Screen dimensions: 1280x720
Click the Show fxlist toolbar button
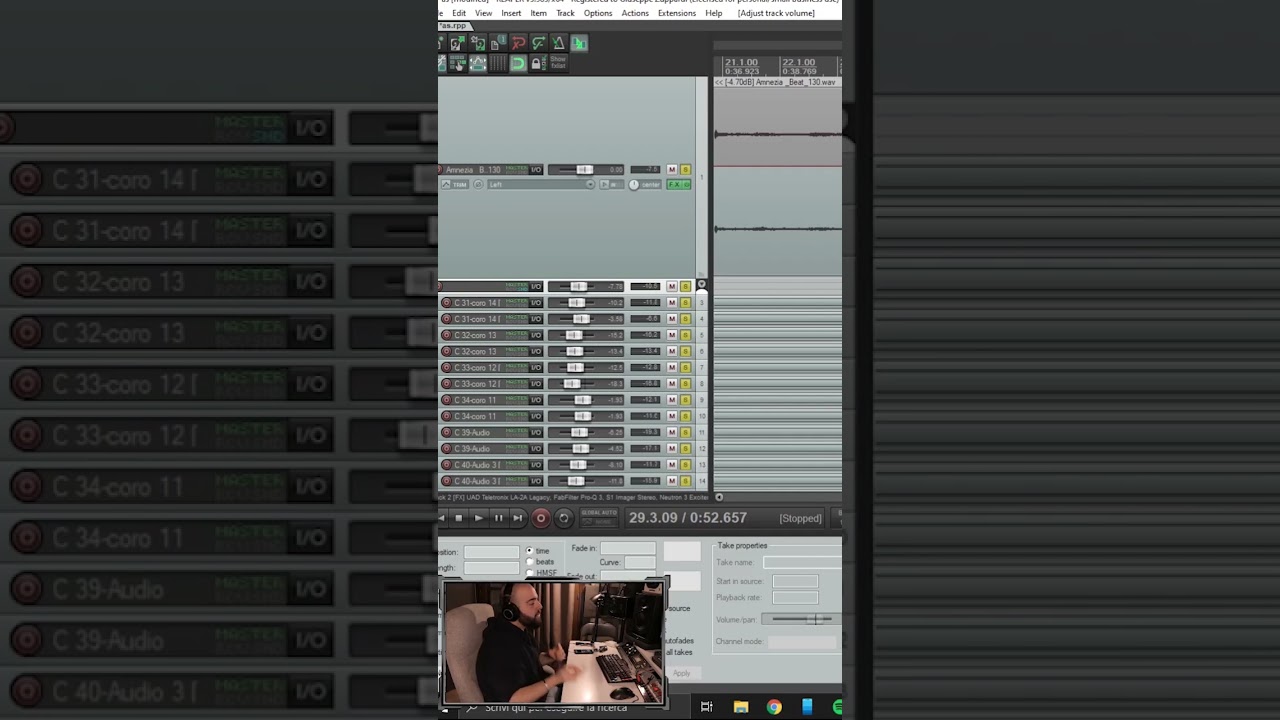click(x=558, y=63)
